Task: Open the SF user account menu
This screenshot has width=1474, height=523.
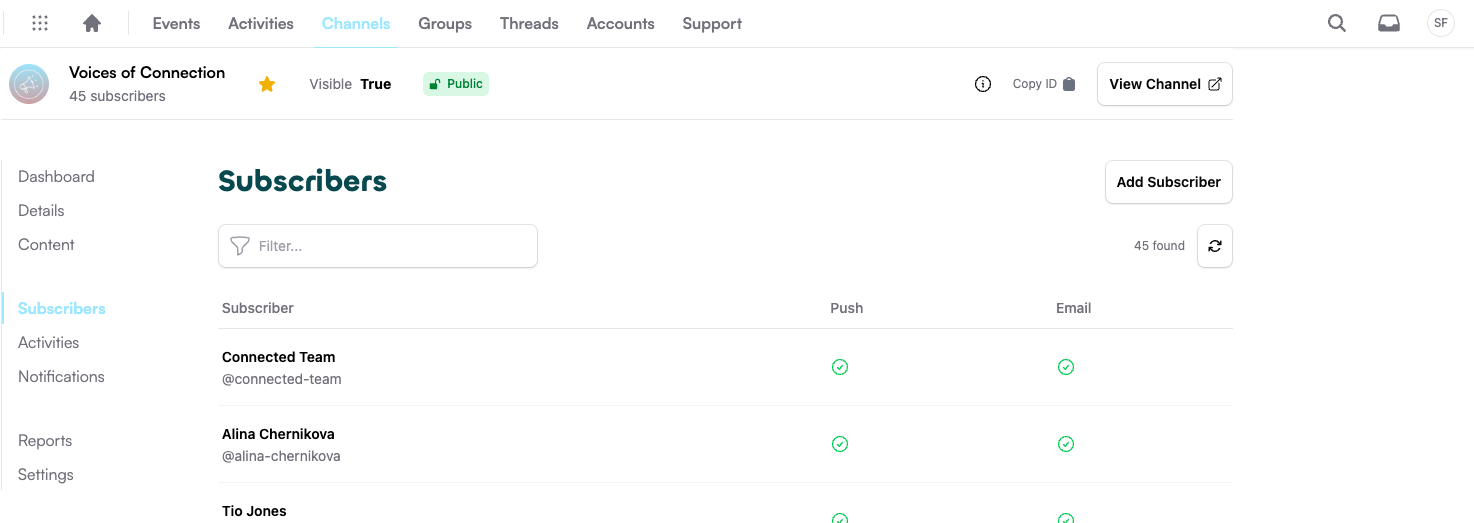Action: [1440, 23]
